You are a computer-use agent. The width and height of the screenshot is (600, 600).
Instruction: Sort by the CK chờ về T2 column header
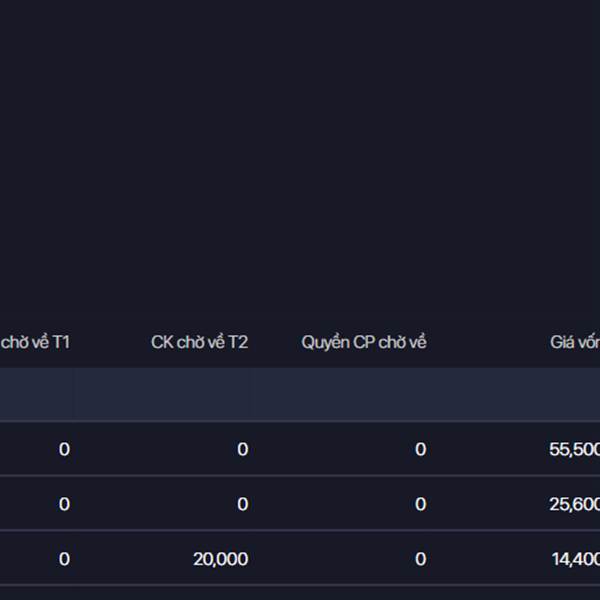(199, 342)
